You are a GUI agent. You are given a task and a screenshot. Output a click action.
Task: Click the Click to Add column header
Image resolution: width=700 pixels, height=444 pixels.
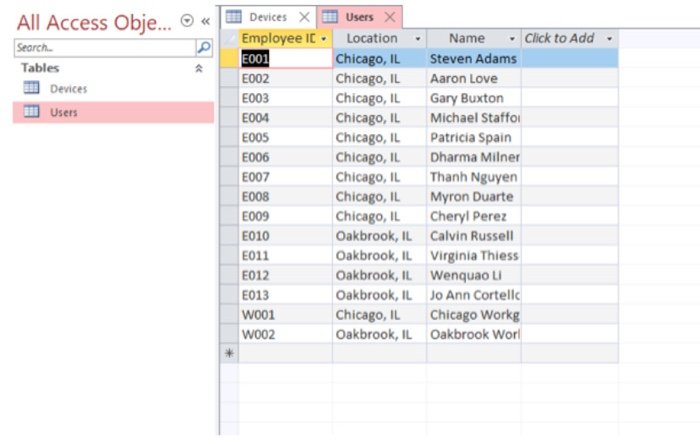point(570,38)
